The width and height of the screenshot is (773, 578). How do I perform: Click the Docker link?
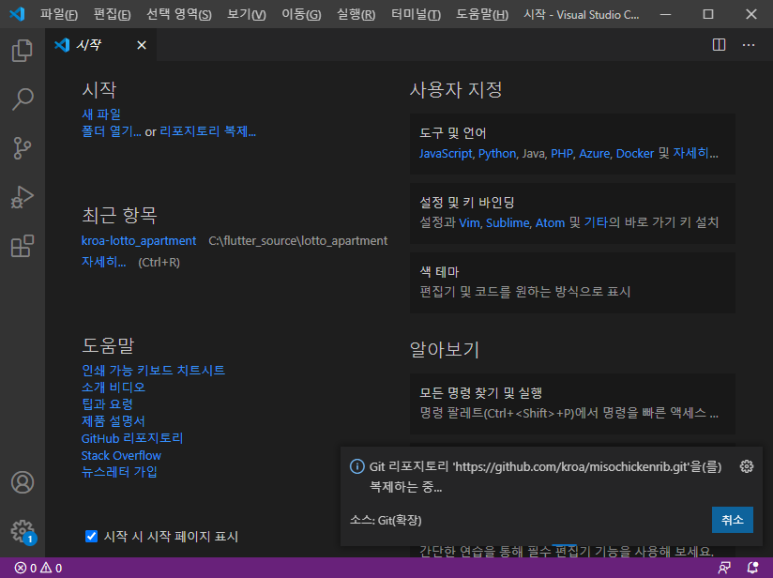tap(634, 153)
